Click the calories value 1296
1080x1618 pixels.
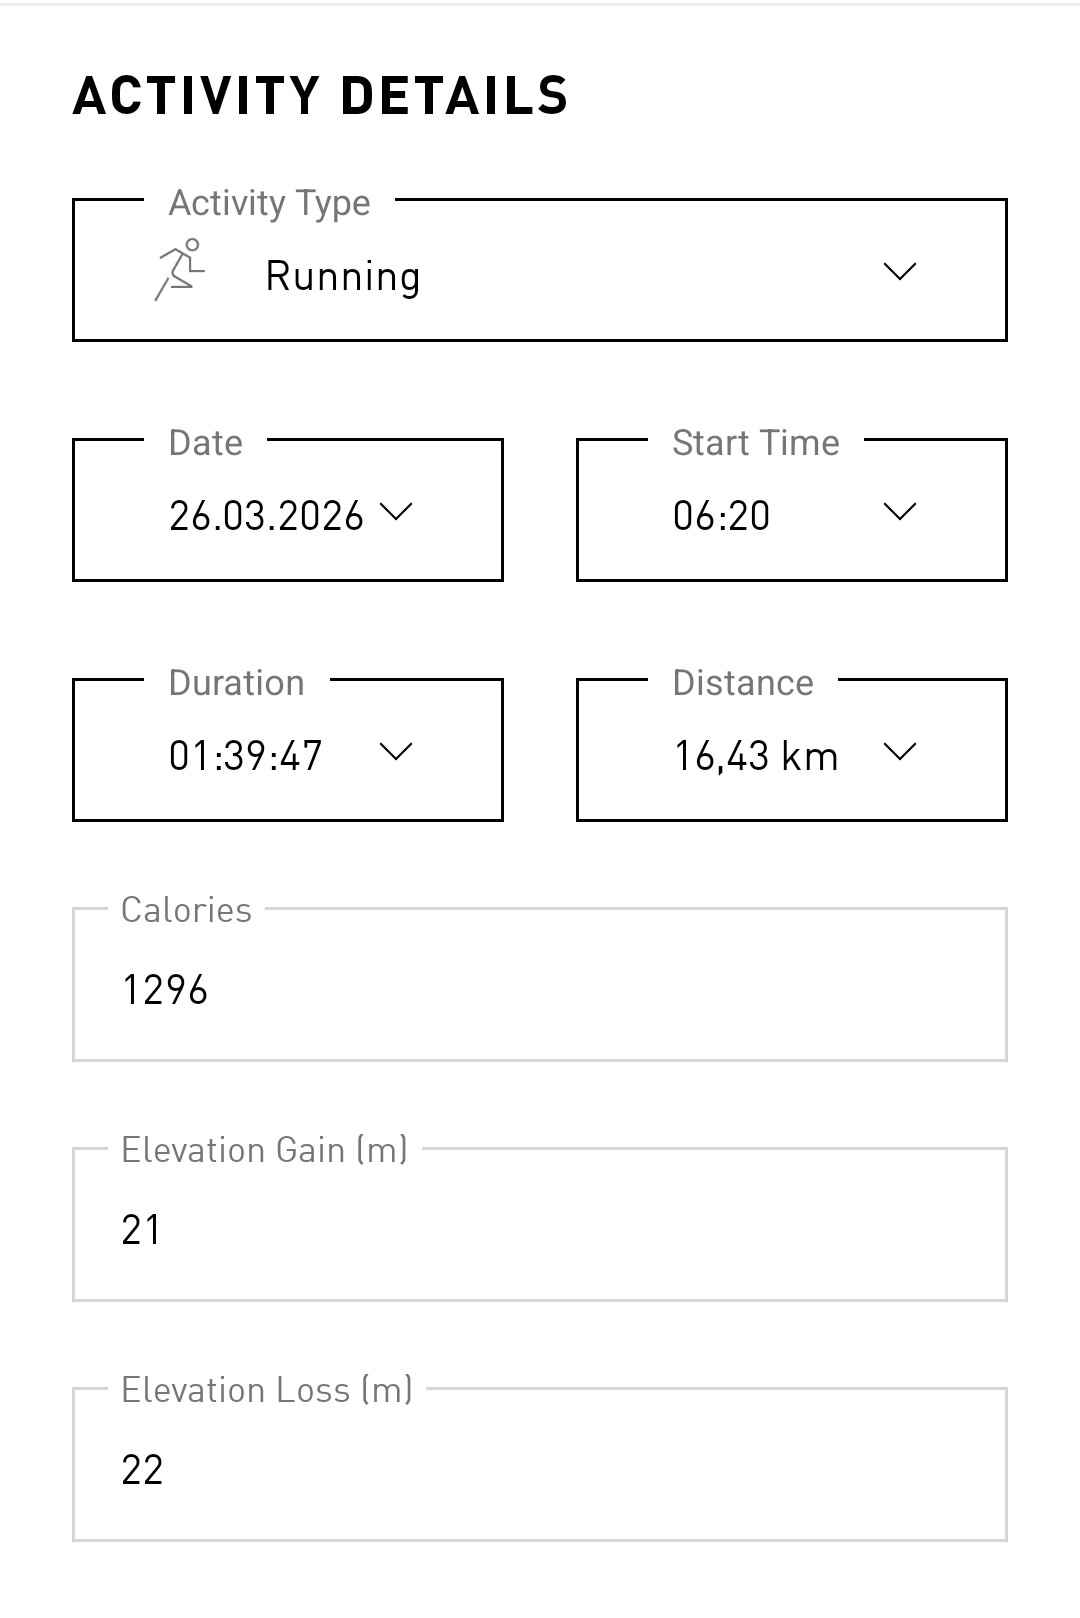point(165,990)
